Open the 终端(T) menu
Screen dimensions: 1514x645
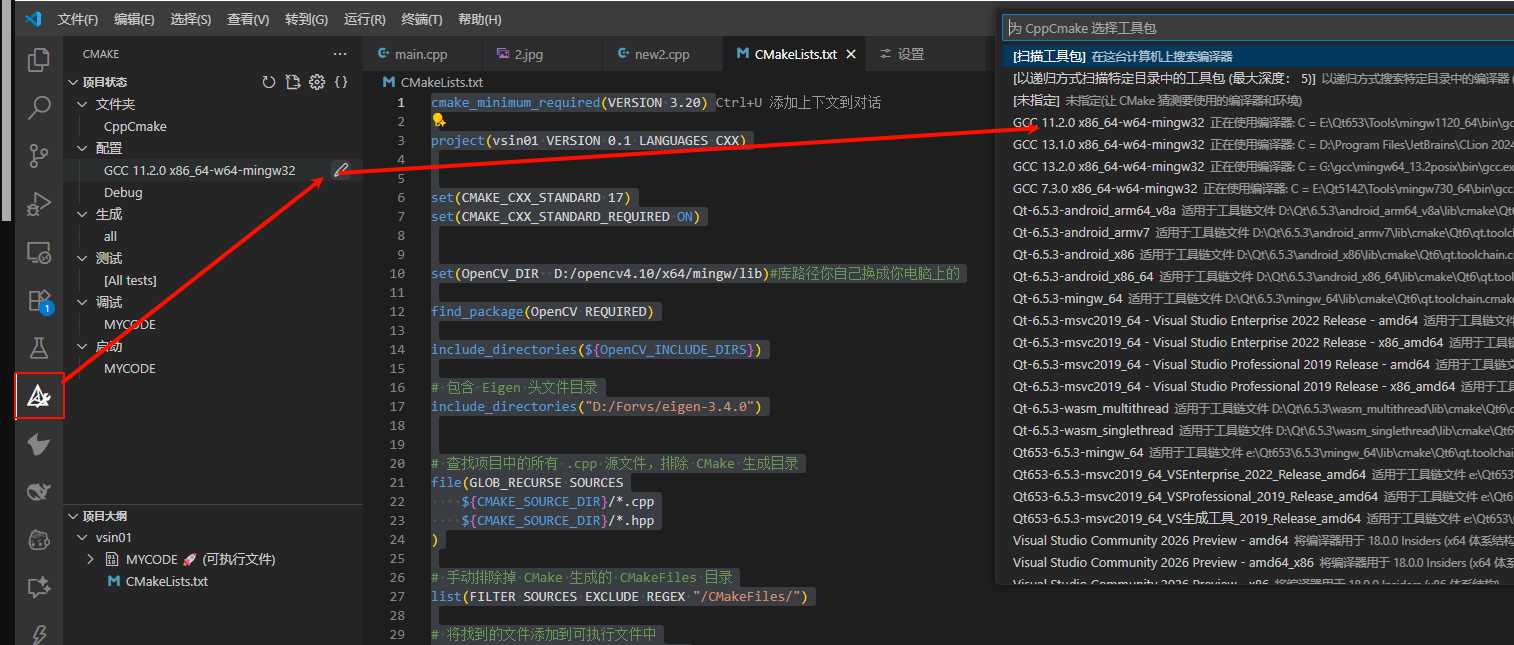point(422,19)
